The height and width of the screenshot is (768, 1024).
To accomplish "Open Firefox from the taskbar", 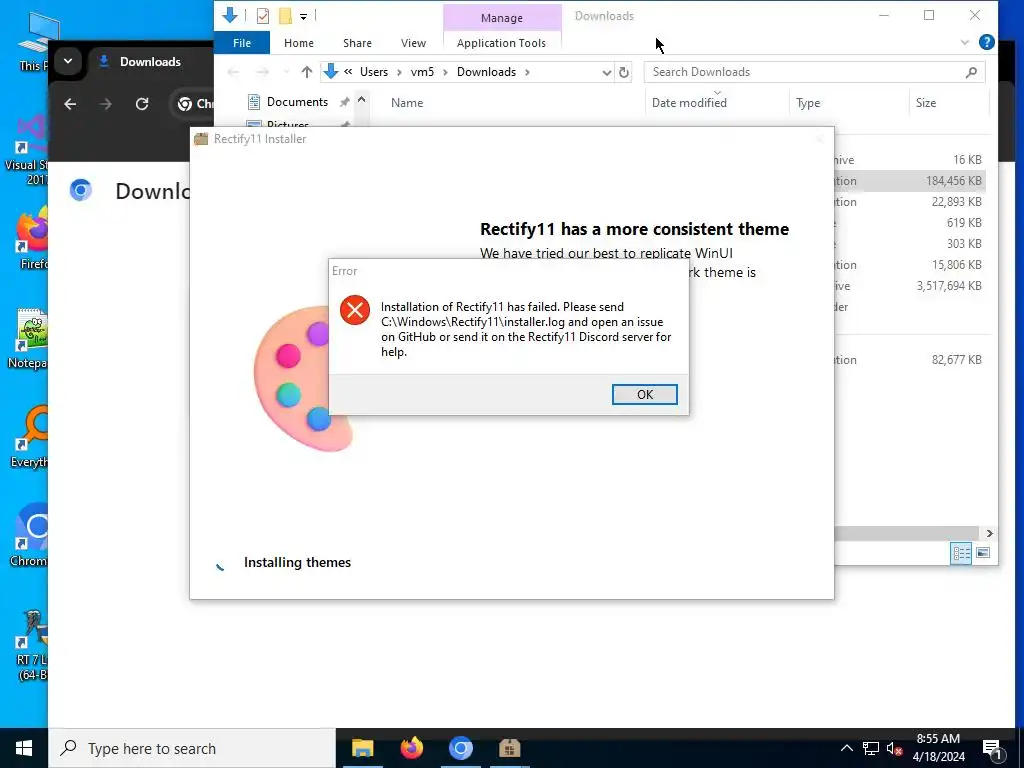I will [411, 748].
